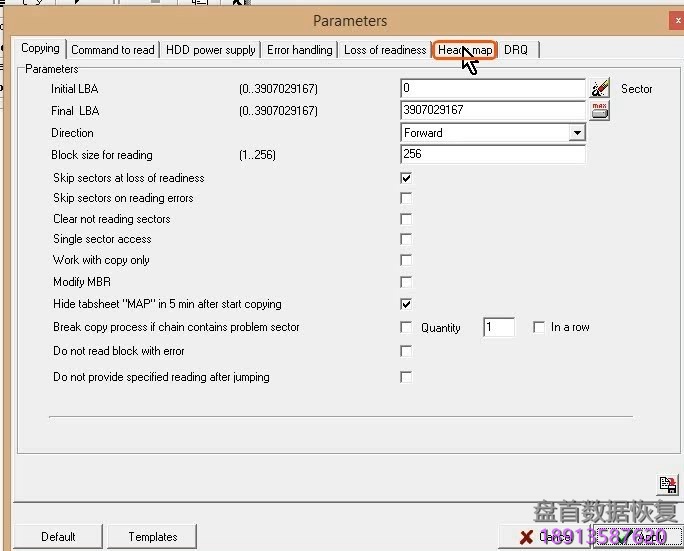Open the Direction dropdown arrow
This screenshot has width=684, height=551.
tap(577, 133)
